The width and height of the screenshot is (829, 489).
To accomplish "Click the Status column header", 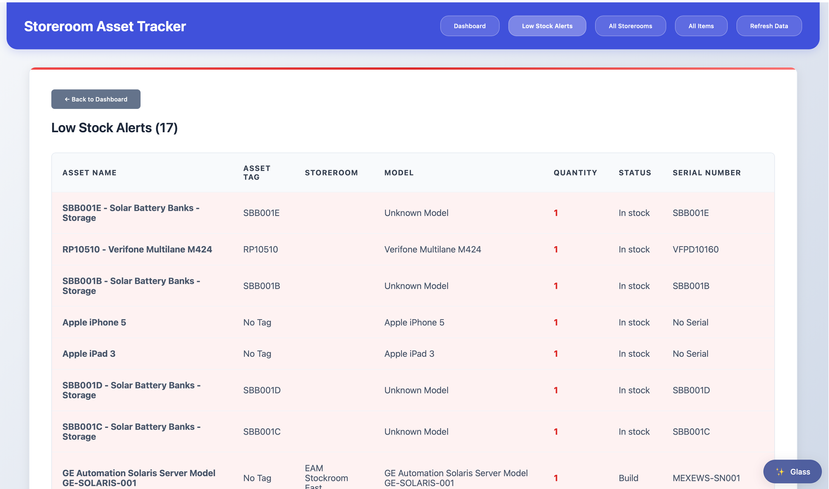I will point(634,173).
